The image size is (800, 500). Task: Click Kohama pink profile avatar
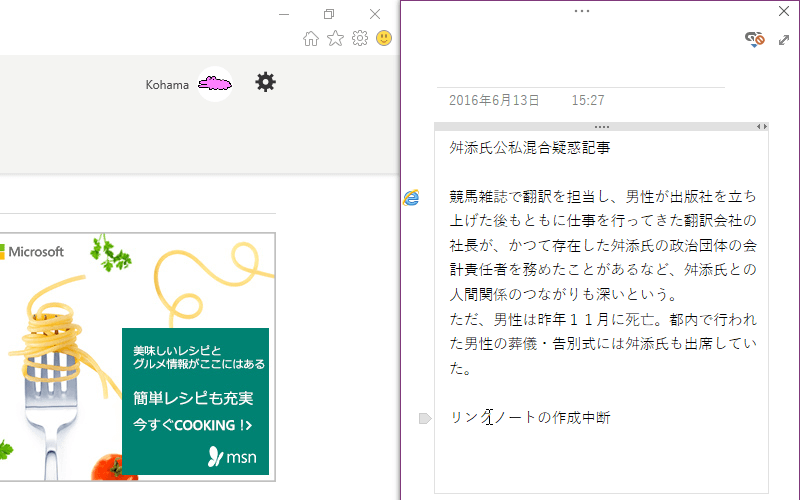coord(215,84)
